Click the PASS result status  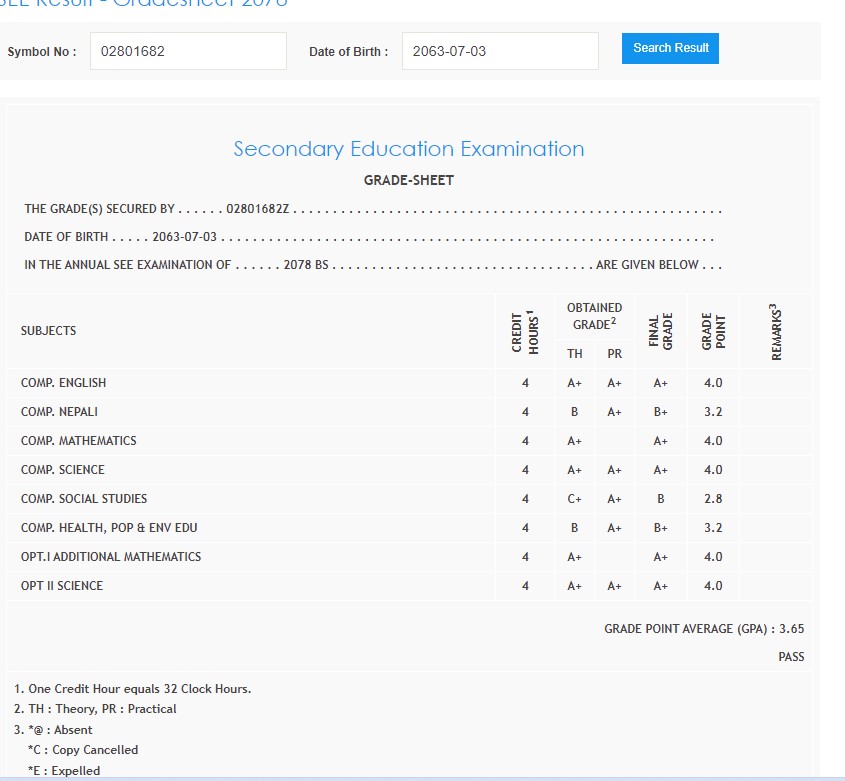[x=791, y=657]
